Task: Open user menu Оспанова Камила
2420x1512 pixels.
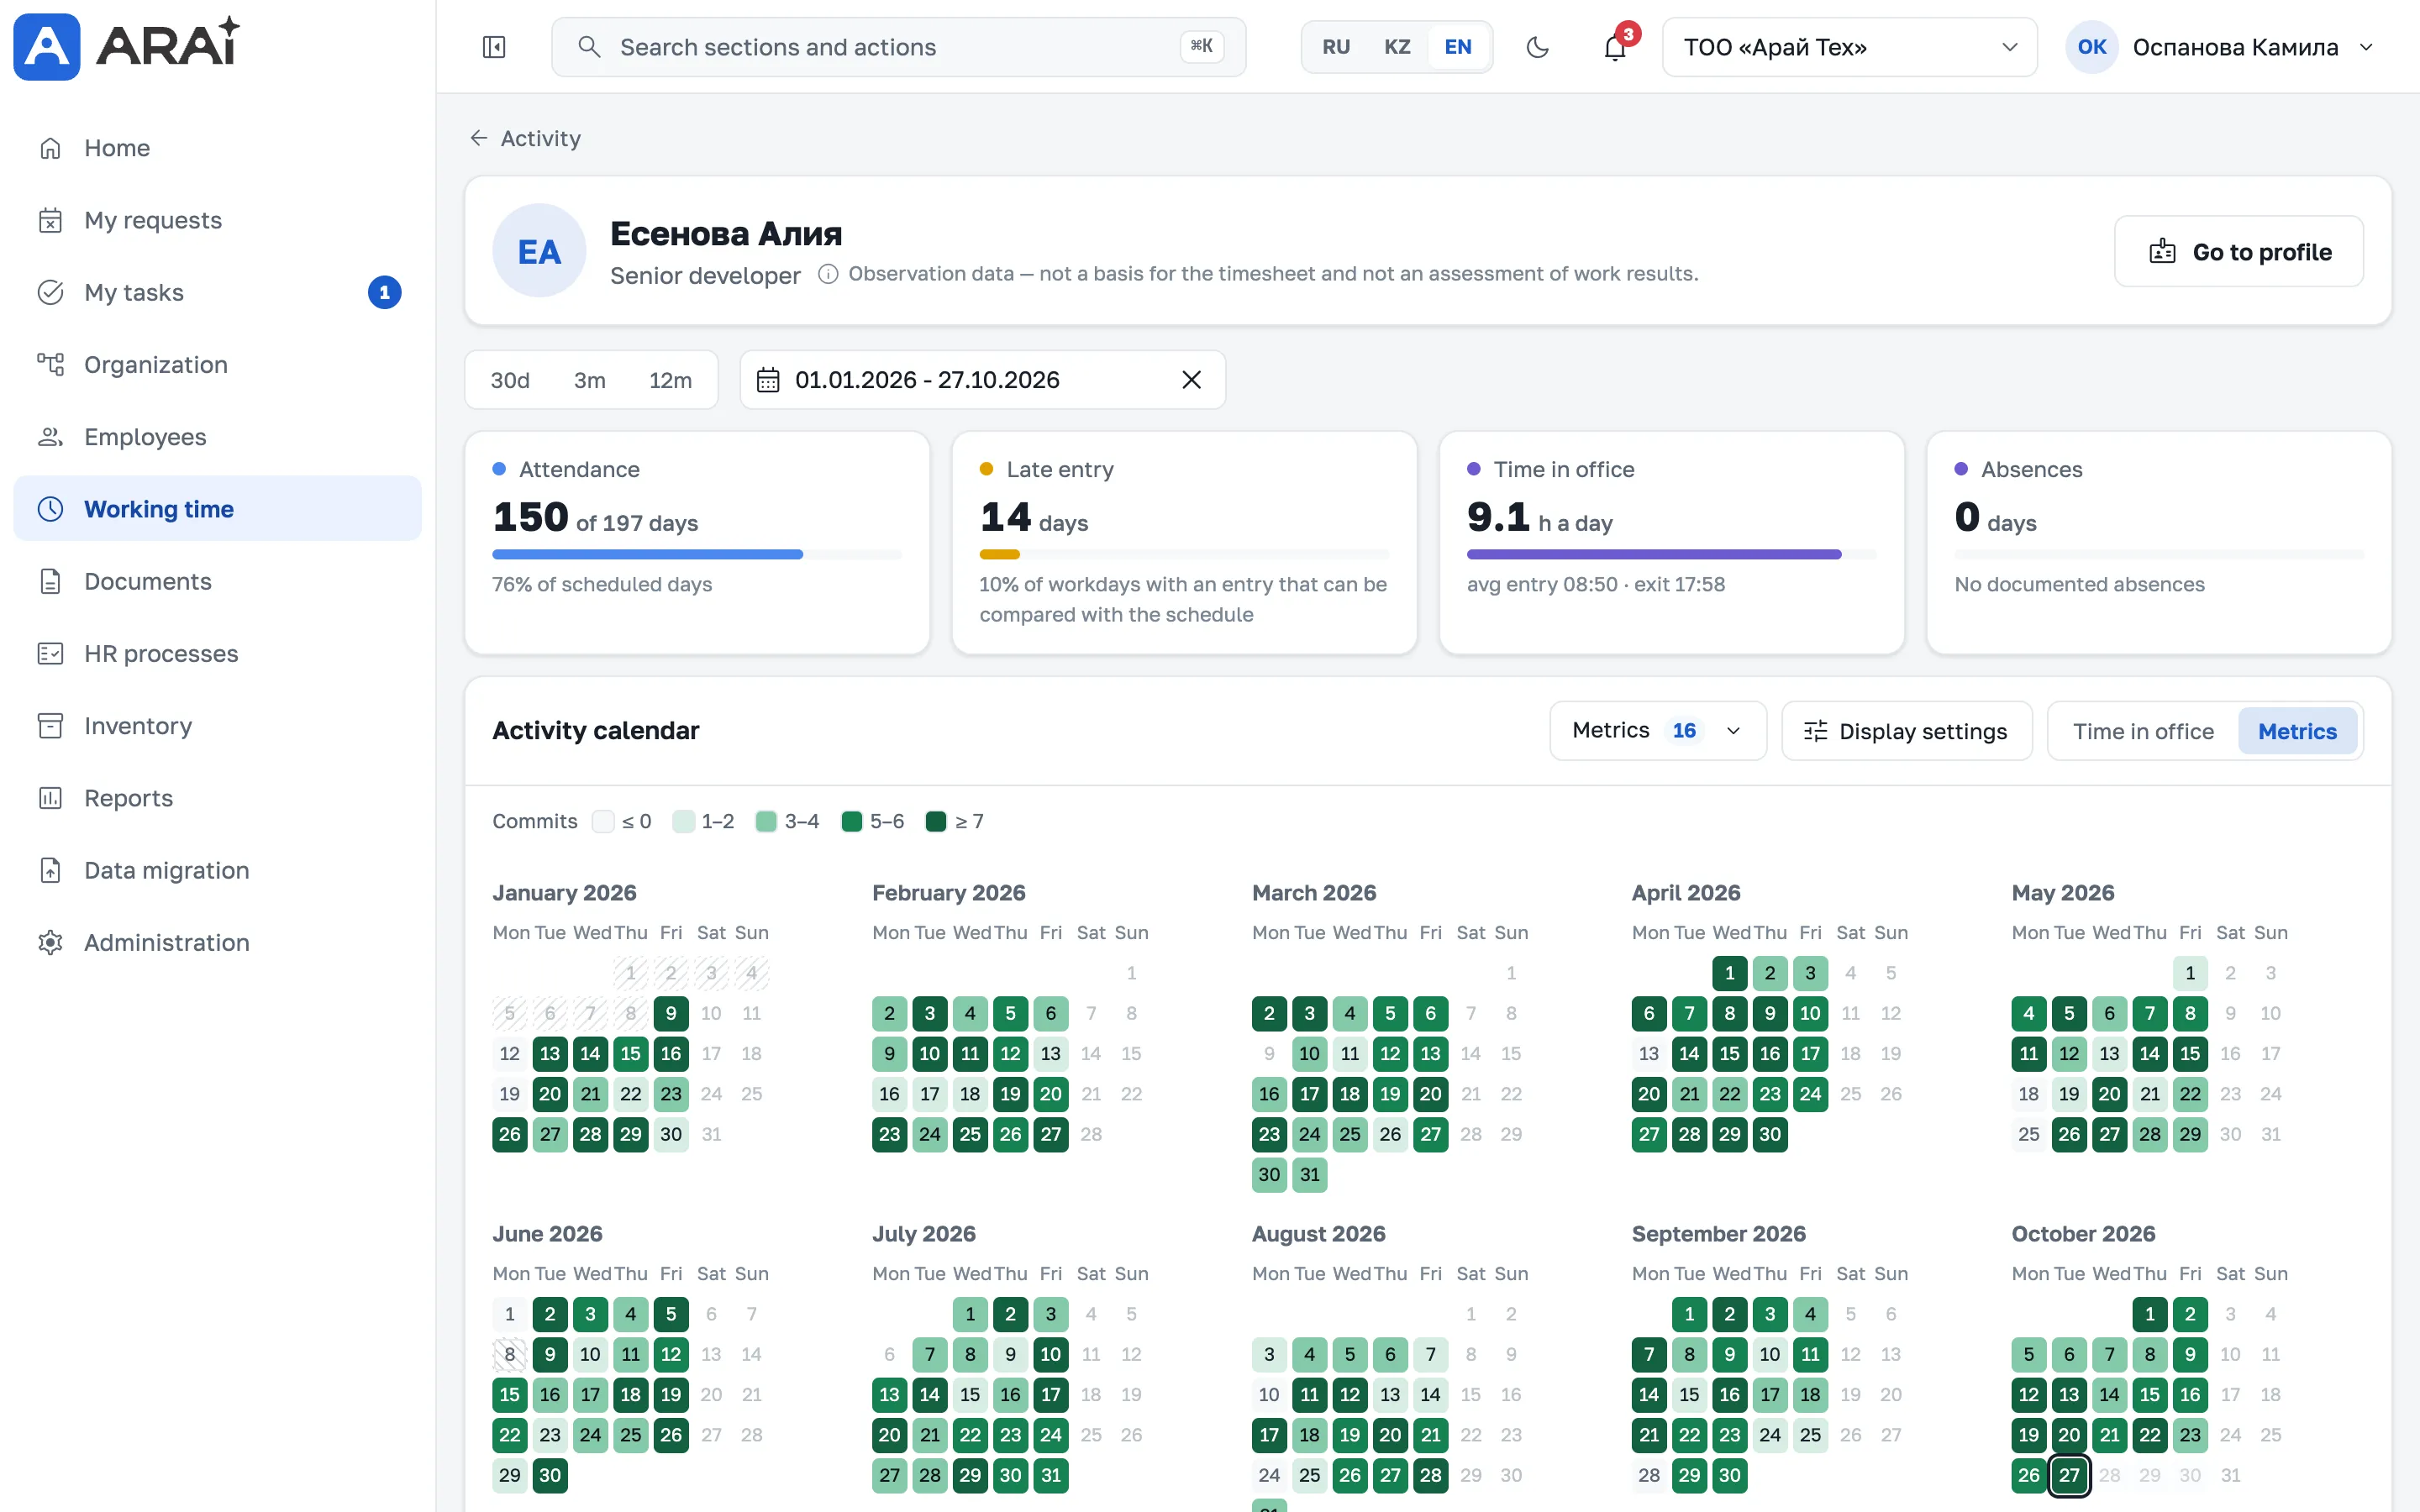Action: [2220, 47]
